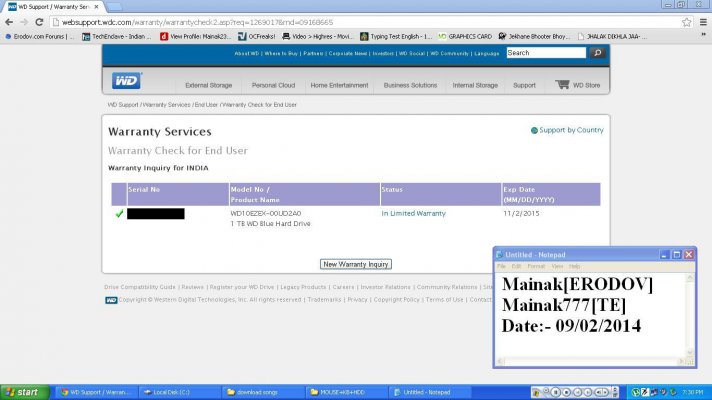This screenshot has width=712, height=400.
Task: Open the Chrome menu hamburger icon
Action: (703, 22)
